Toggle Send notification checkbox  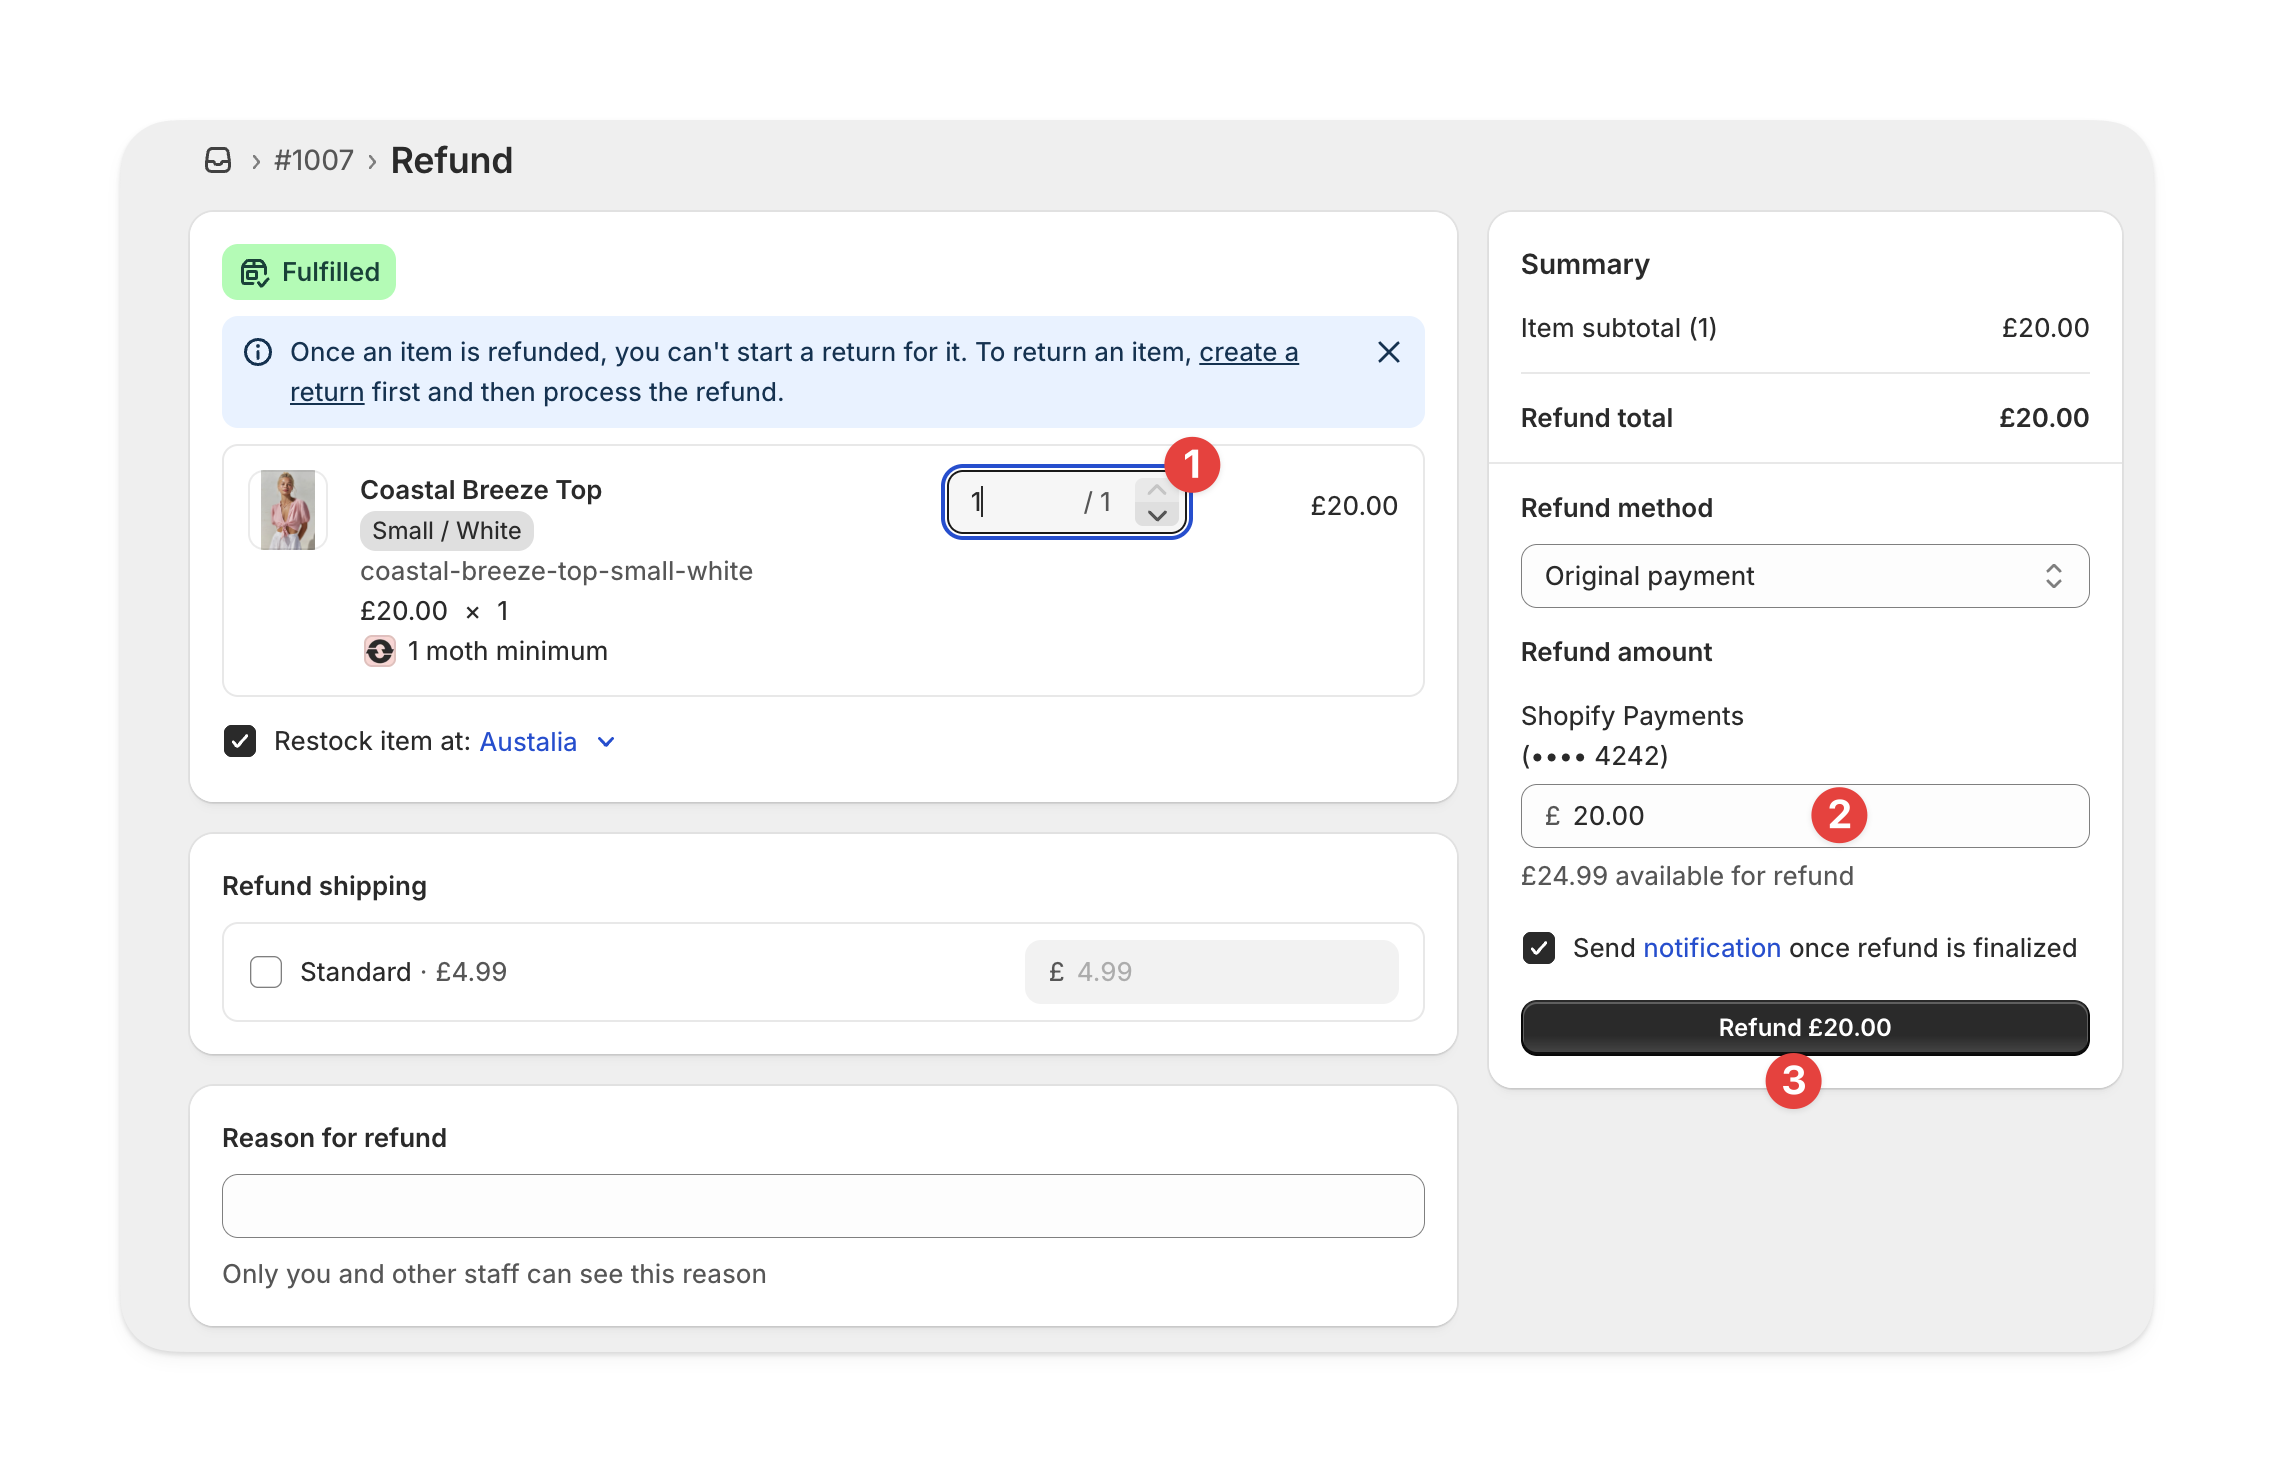1539,948
